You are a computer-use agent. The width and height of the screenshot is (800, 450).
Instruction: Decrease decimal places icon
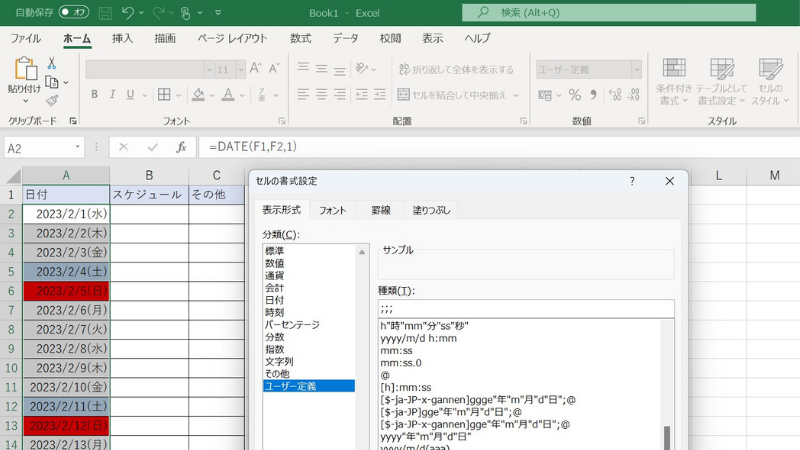(x=634, y=95)
